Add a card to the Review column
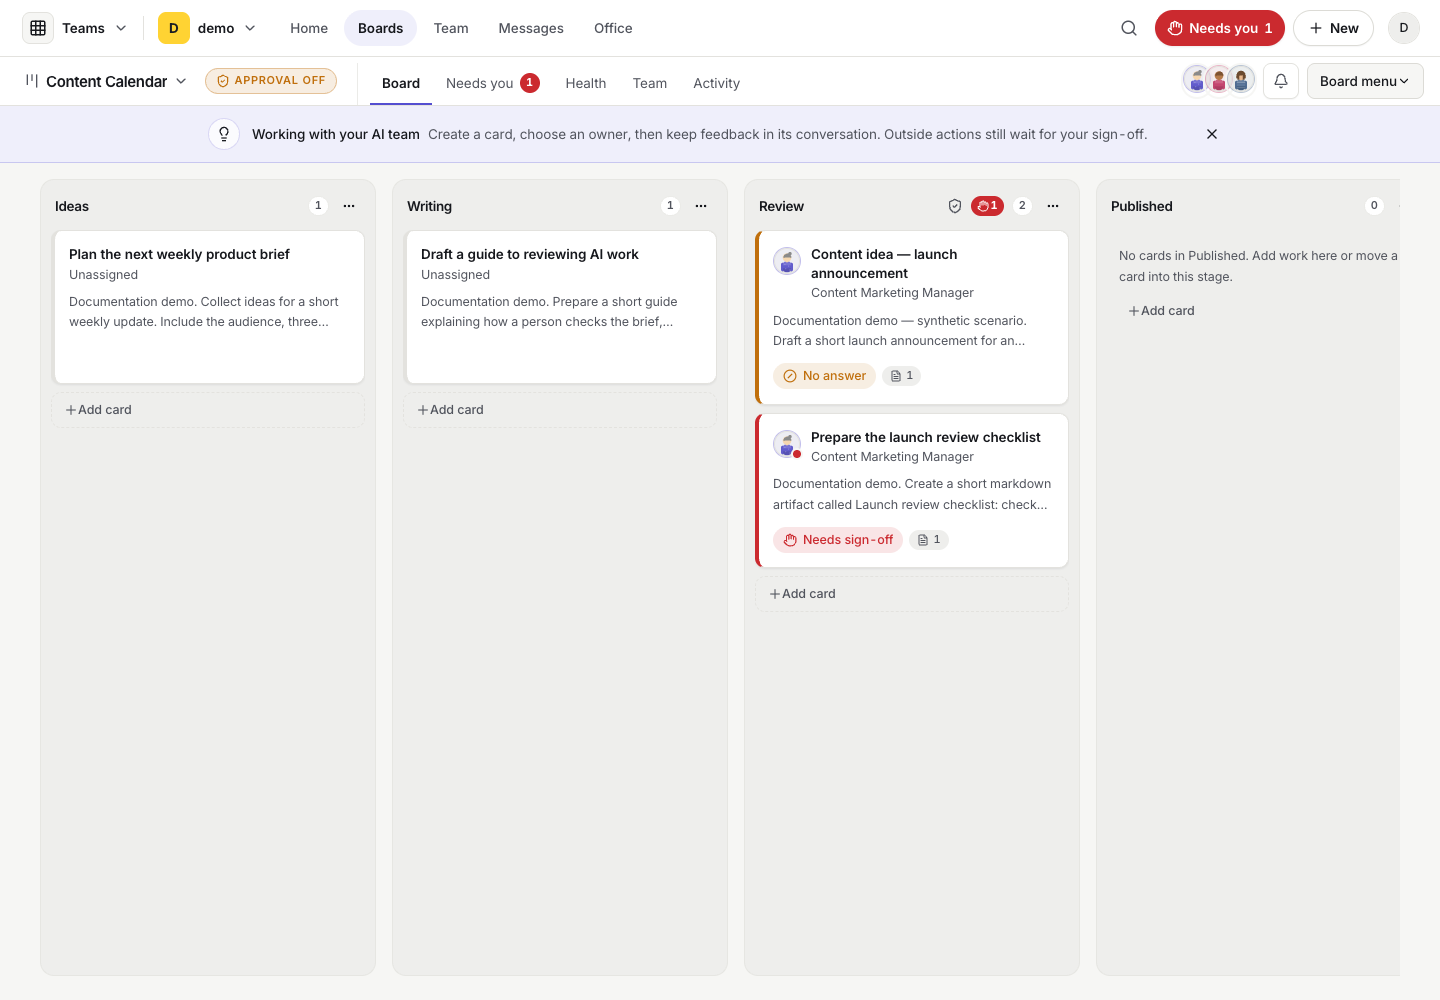This screenshot has width=1440, height=1000. coord(912,594)
